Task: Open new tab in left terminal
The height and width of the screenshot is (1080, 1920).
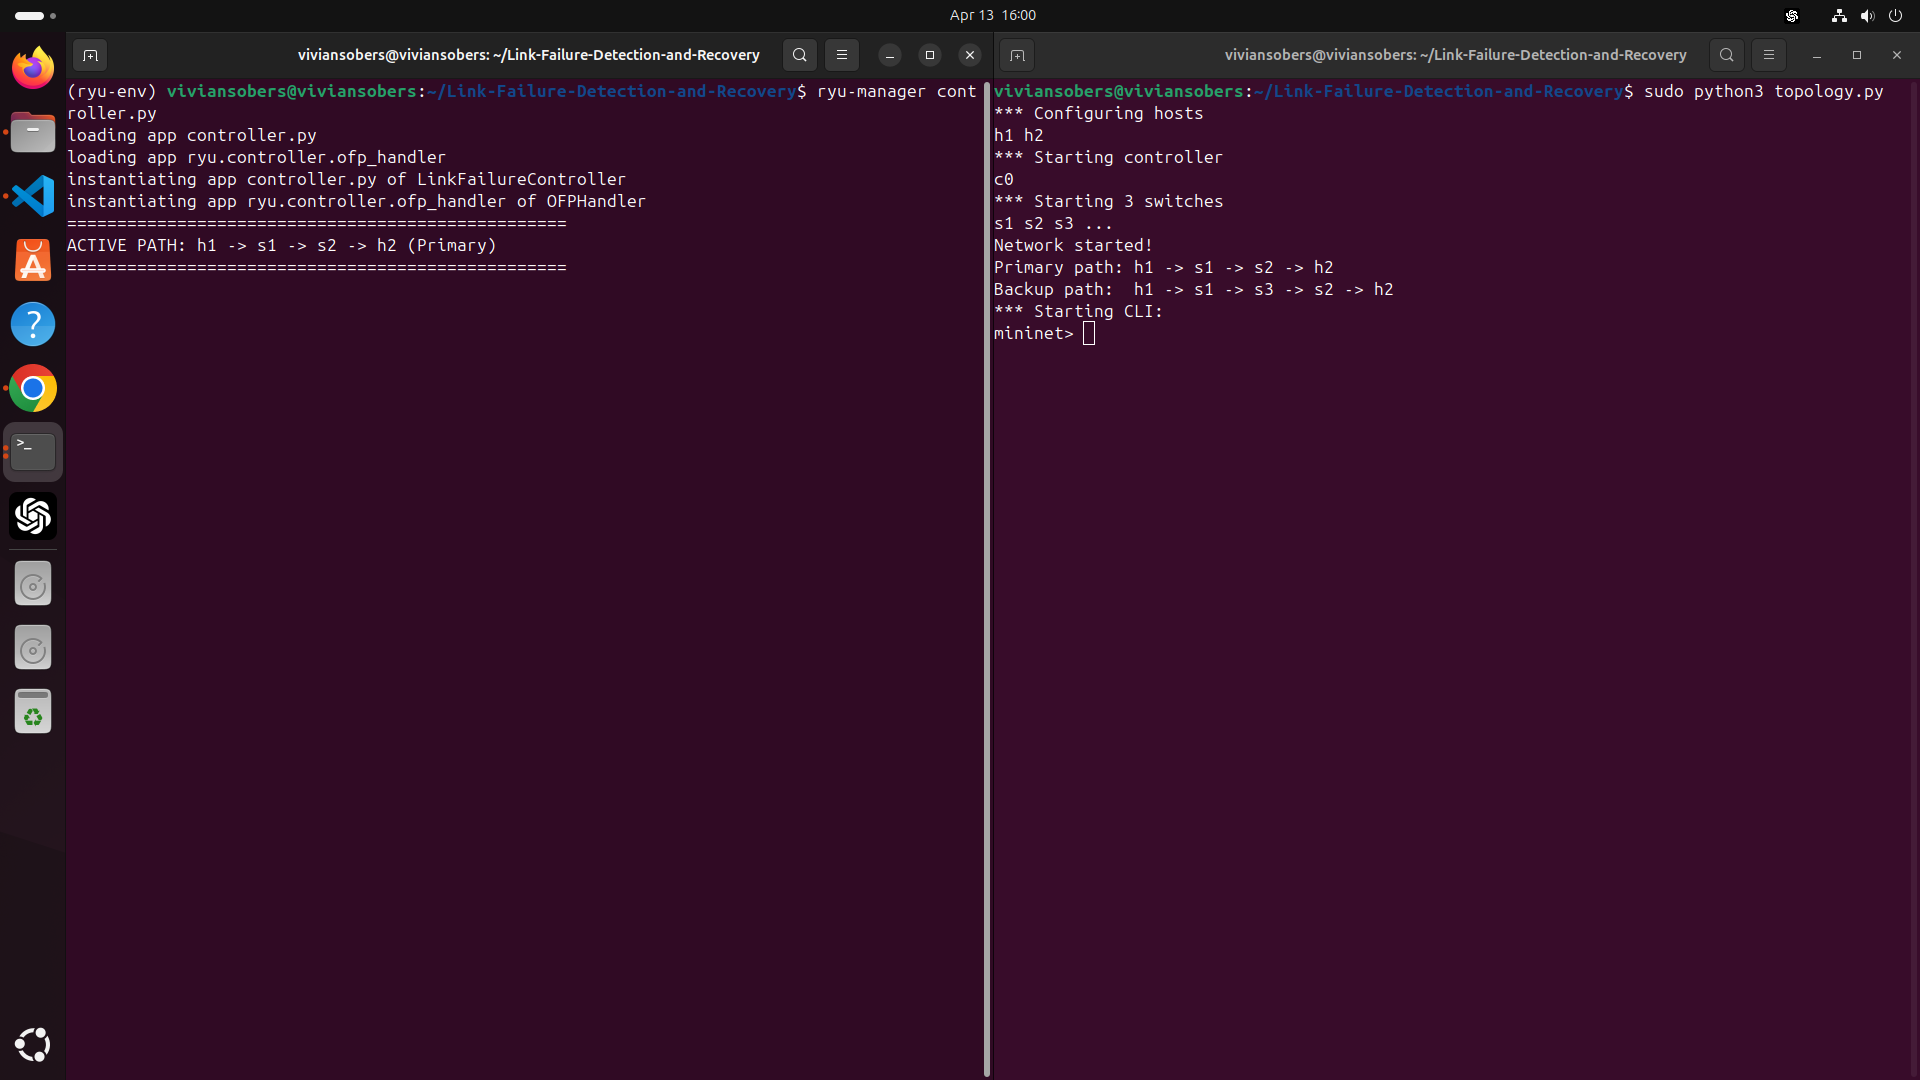Action: tap(90, 55)
